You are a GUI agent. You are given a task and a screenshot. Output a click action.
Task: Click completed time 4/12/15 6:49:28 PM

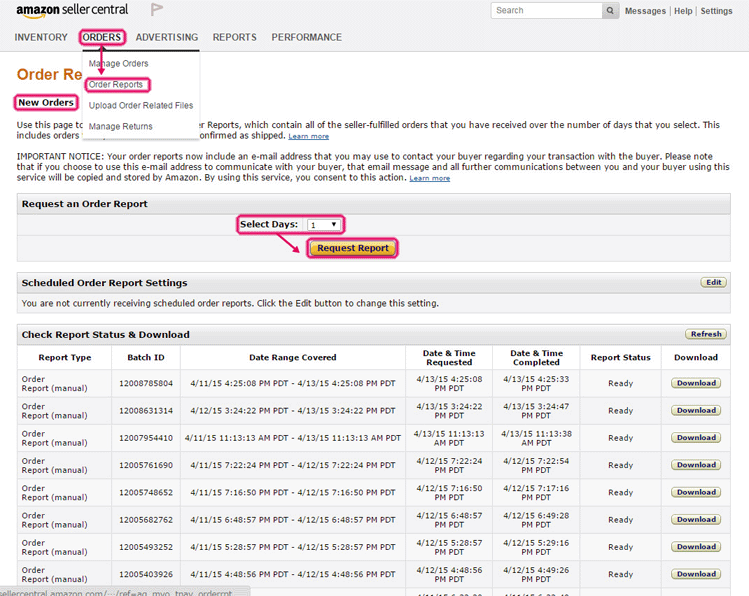pyautogui.click(x=536, y=520)
